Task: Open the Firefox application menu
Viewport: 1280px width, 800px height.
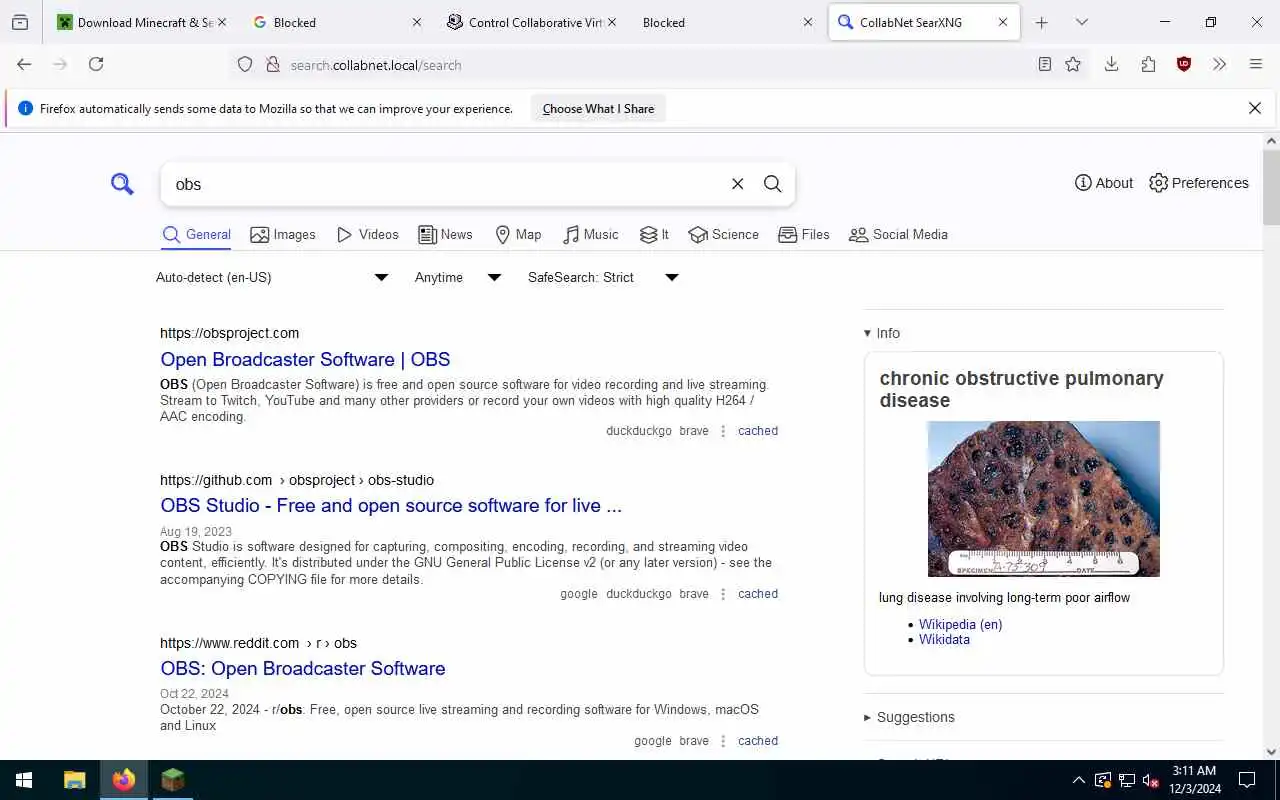Action: [1256, 64]
